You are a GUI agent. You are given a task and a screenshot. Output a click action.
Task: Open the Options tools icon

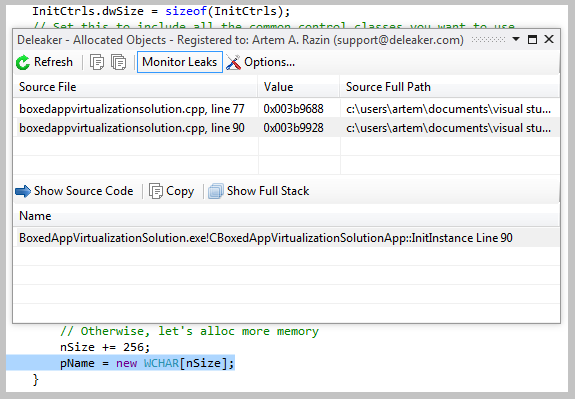tap(233, 62)
